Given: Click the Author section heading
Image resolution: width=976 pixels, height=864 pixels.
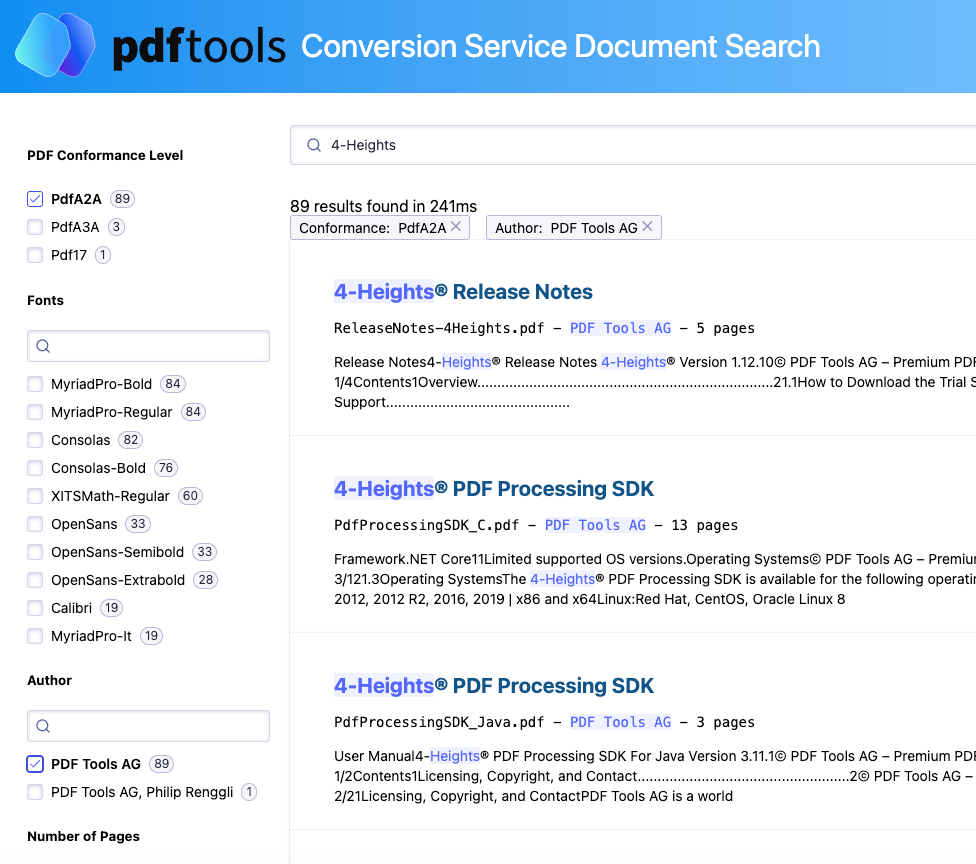Looking at the screenshot, I should (x=50, y=680).
